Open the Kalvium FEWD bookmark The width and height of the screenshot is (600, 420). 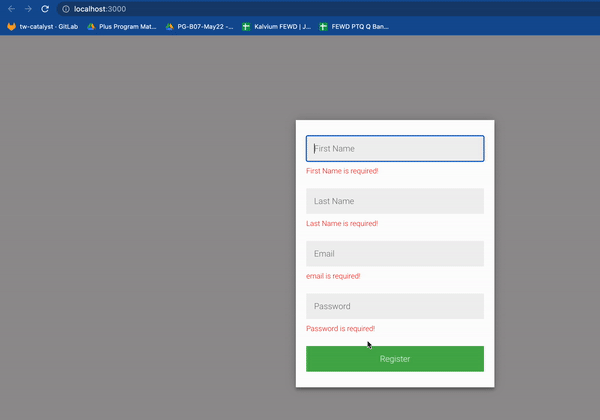pyautogui.click(x=277, y=27)
